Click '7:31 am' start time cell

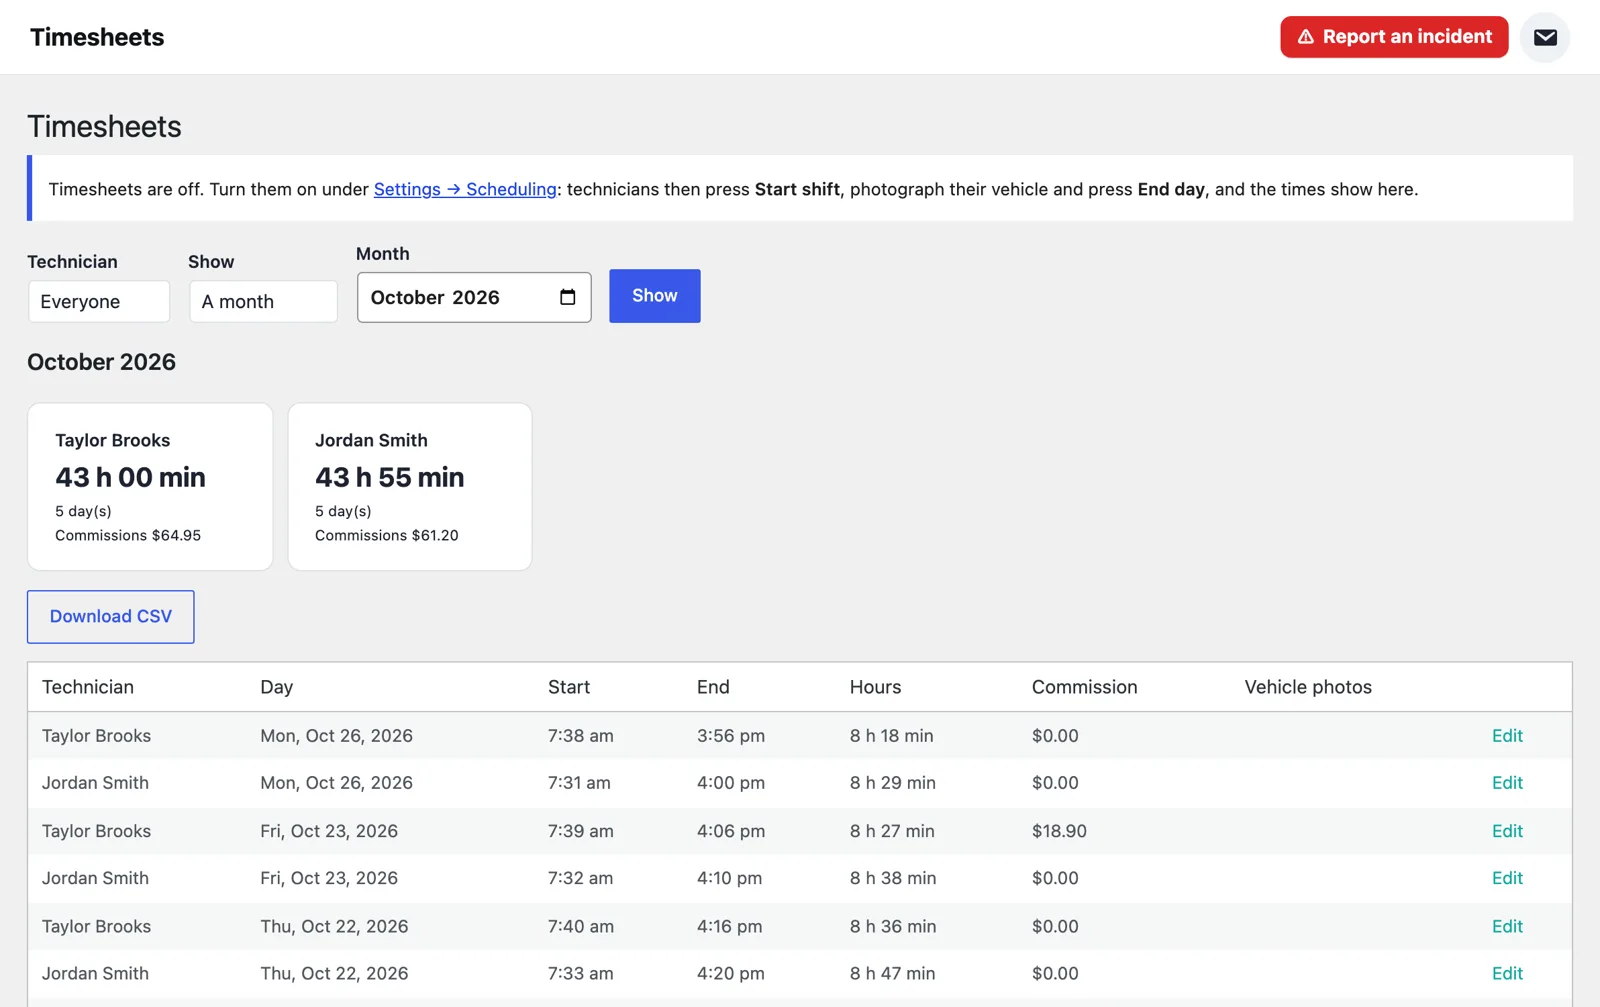[x=579, y=783]
